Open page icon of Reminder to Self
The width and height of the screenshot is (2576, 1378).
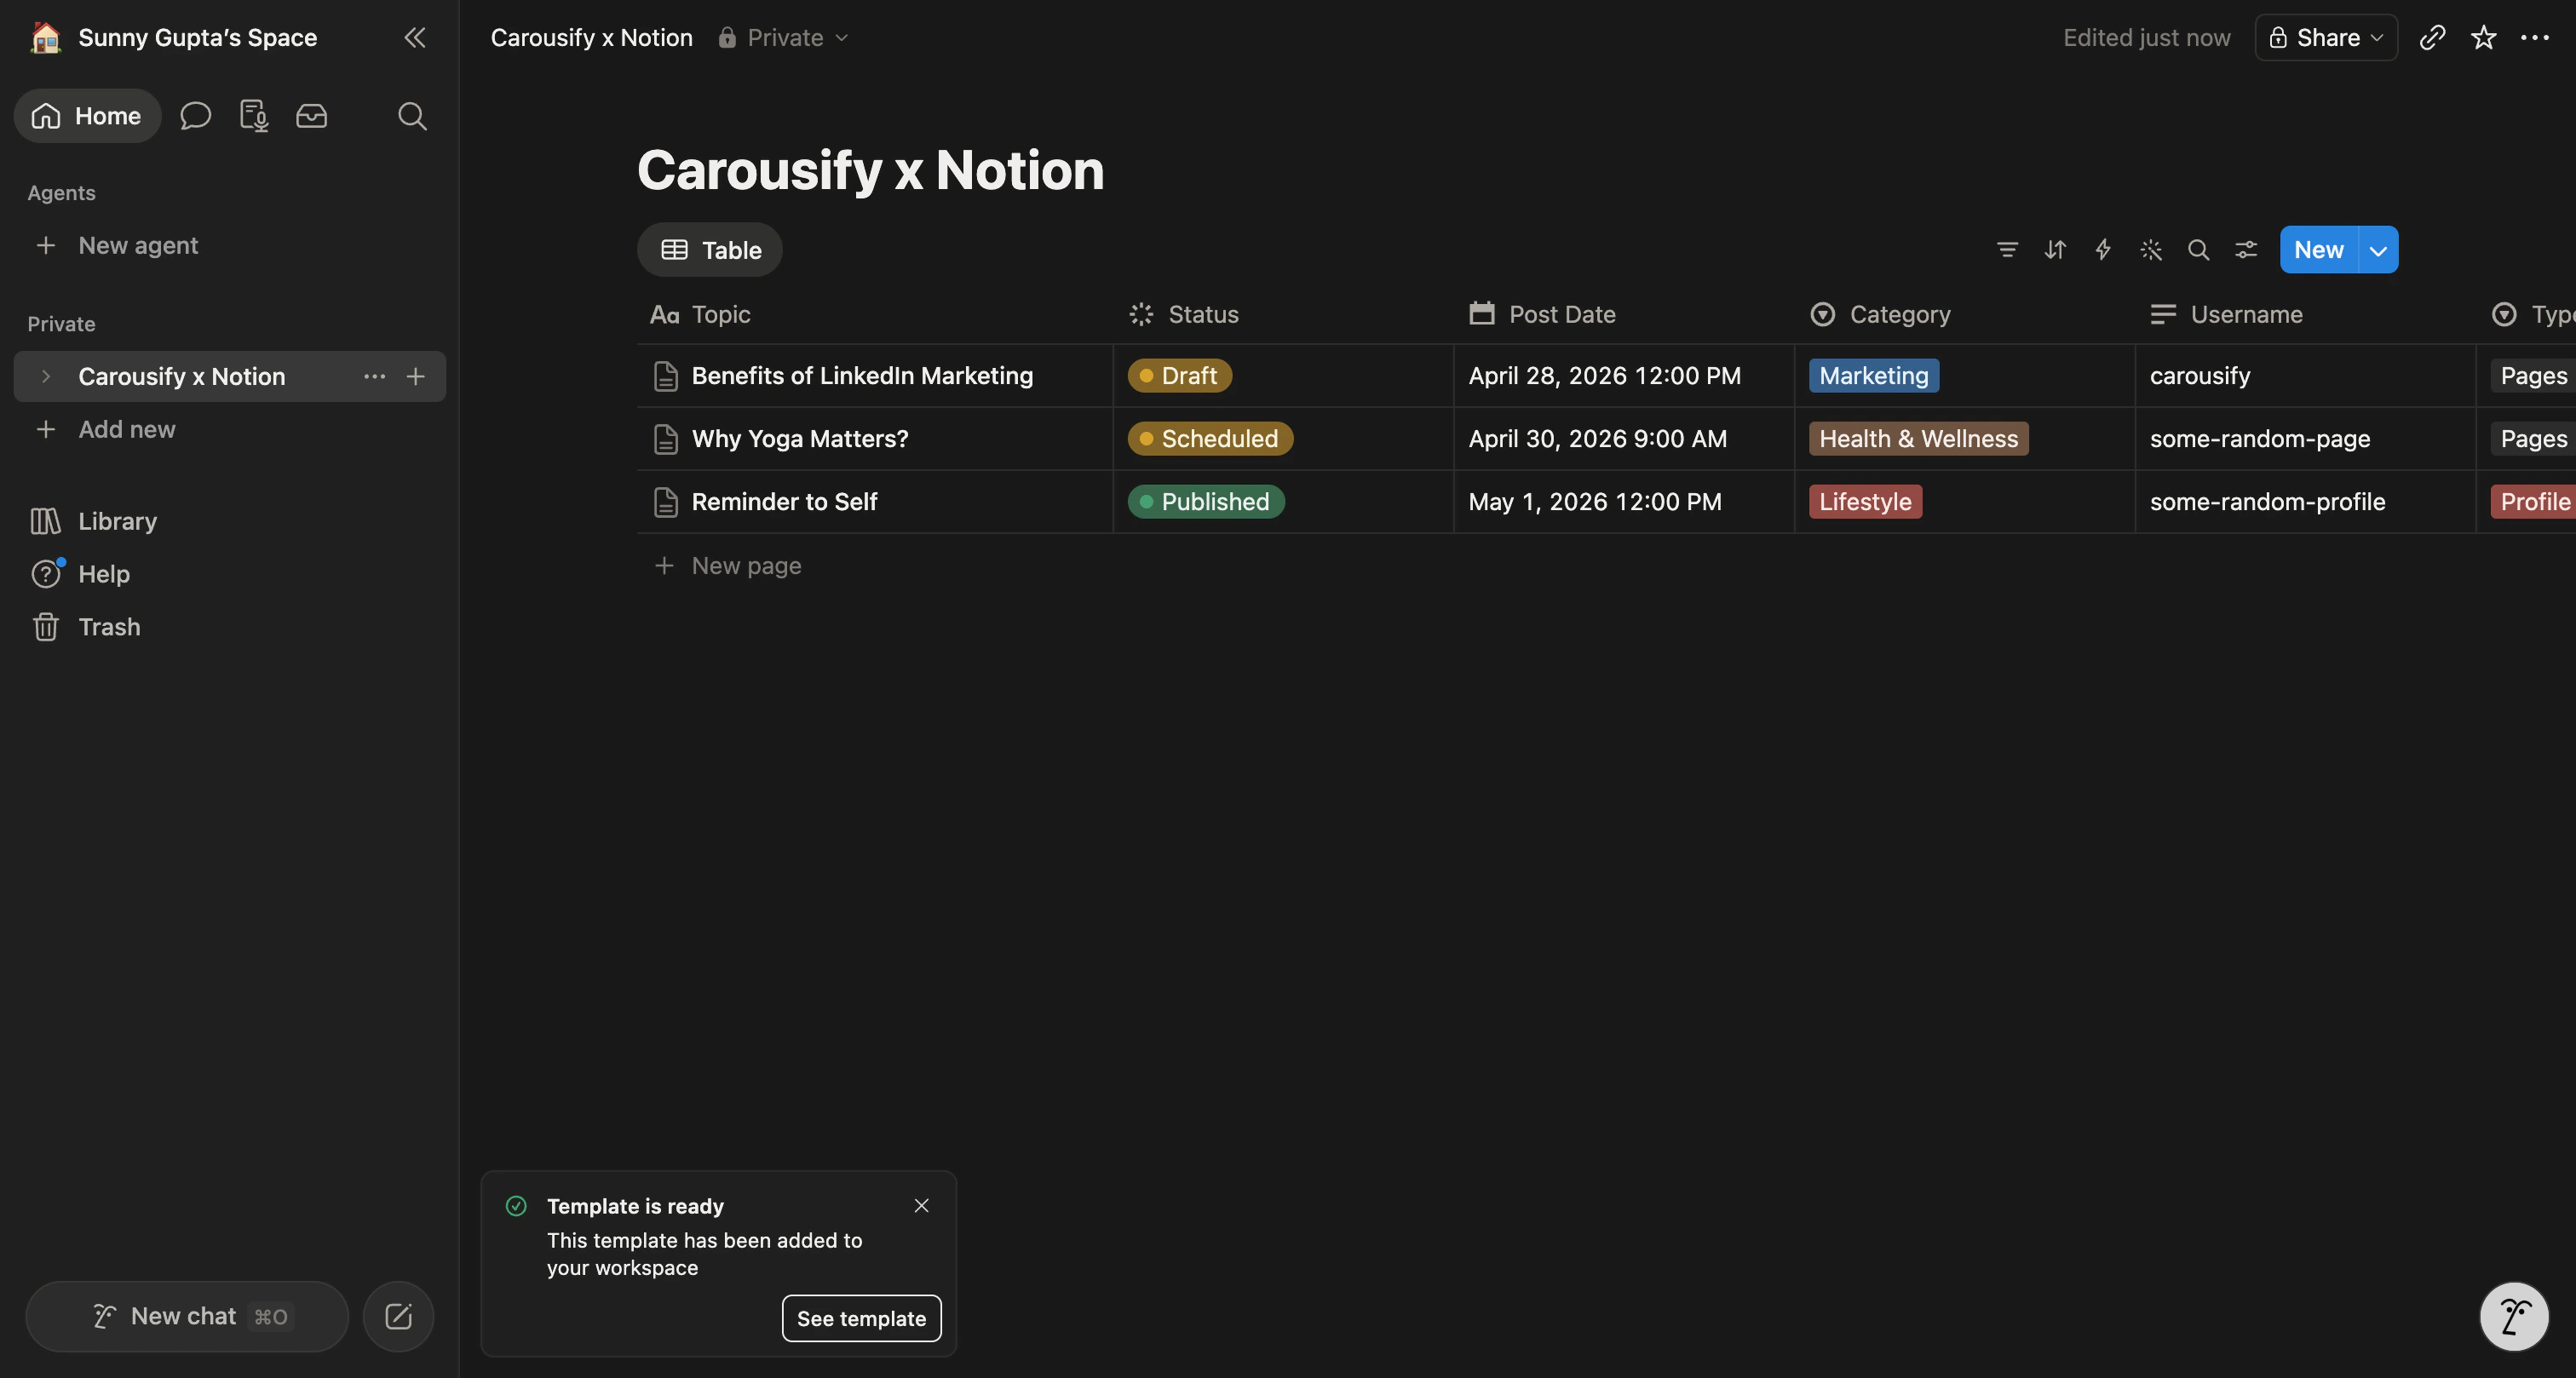pyautogui.click(x=665, y=502)
